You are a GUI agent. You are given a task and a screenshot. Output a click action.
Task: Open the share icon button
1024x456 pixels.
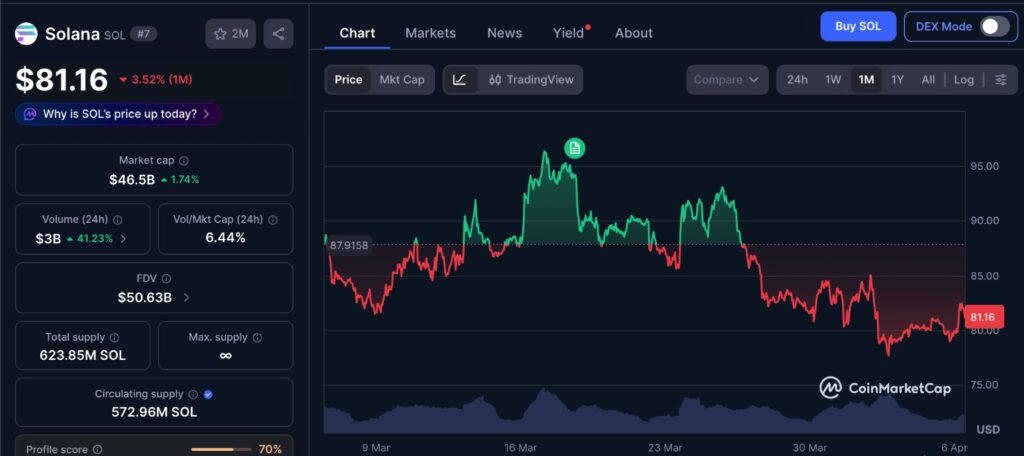coord(278,34)
